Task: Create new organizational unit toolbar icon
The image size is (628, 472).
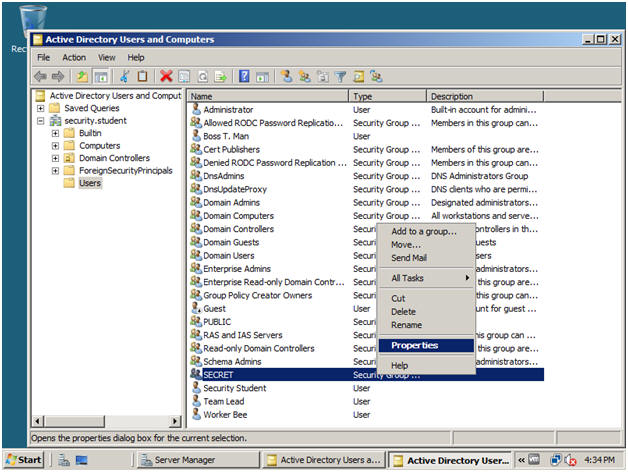Action: point(322,76)
